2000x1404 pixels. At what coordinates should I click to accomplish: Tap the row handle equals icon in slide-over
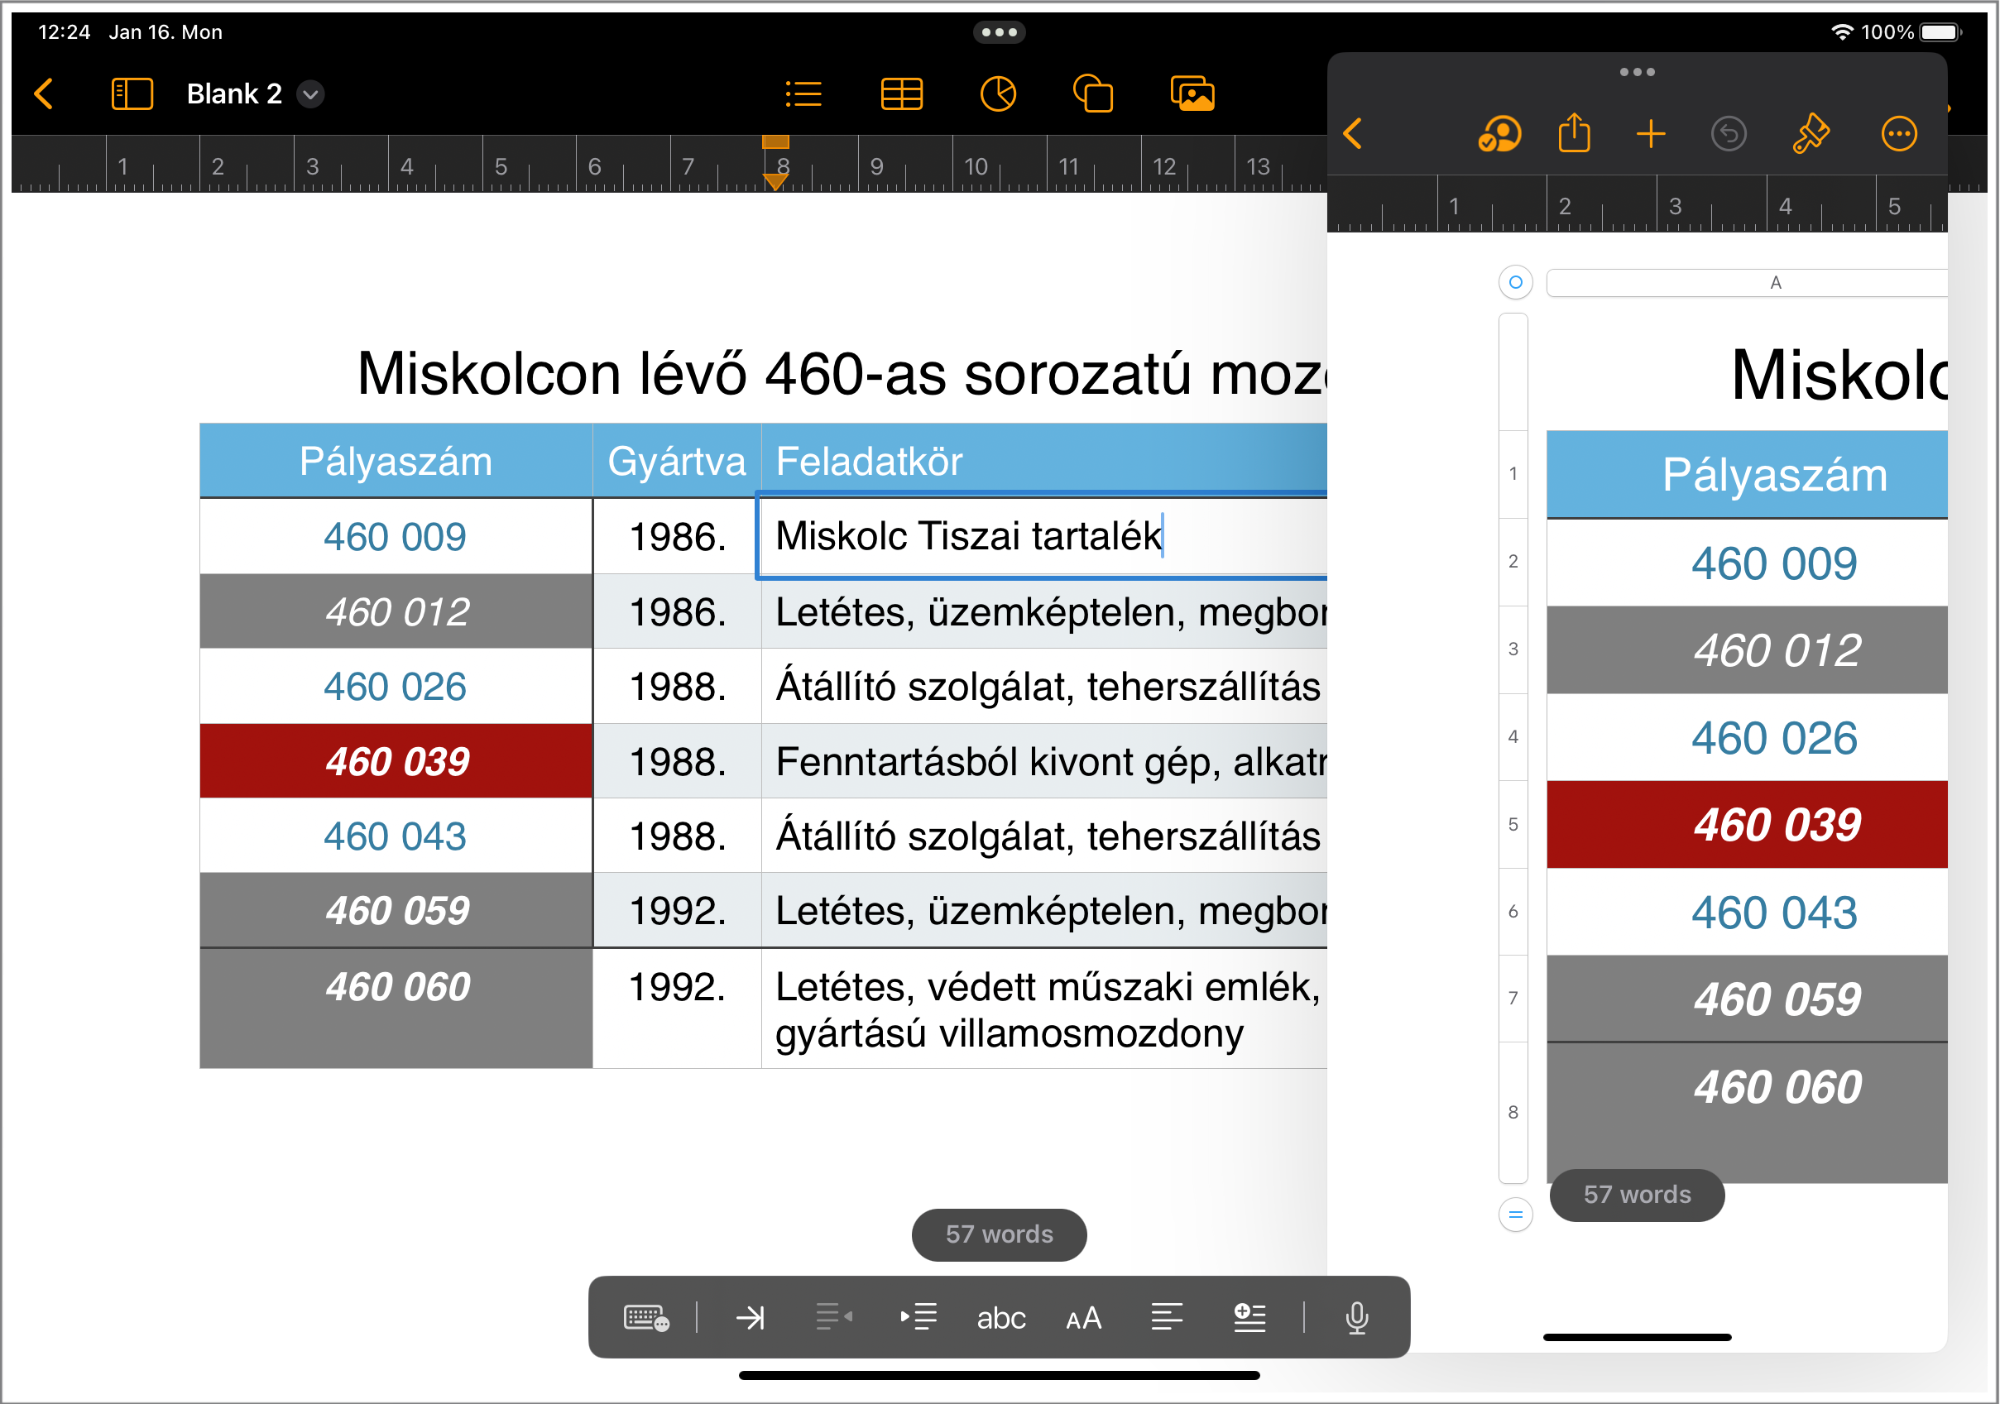coord(1515,1215)
